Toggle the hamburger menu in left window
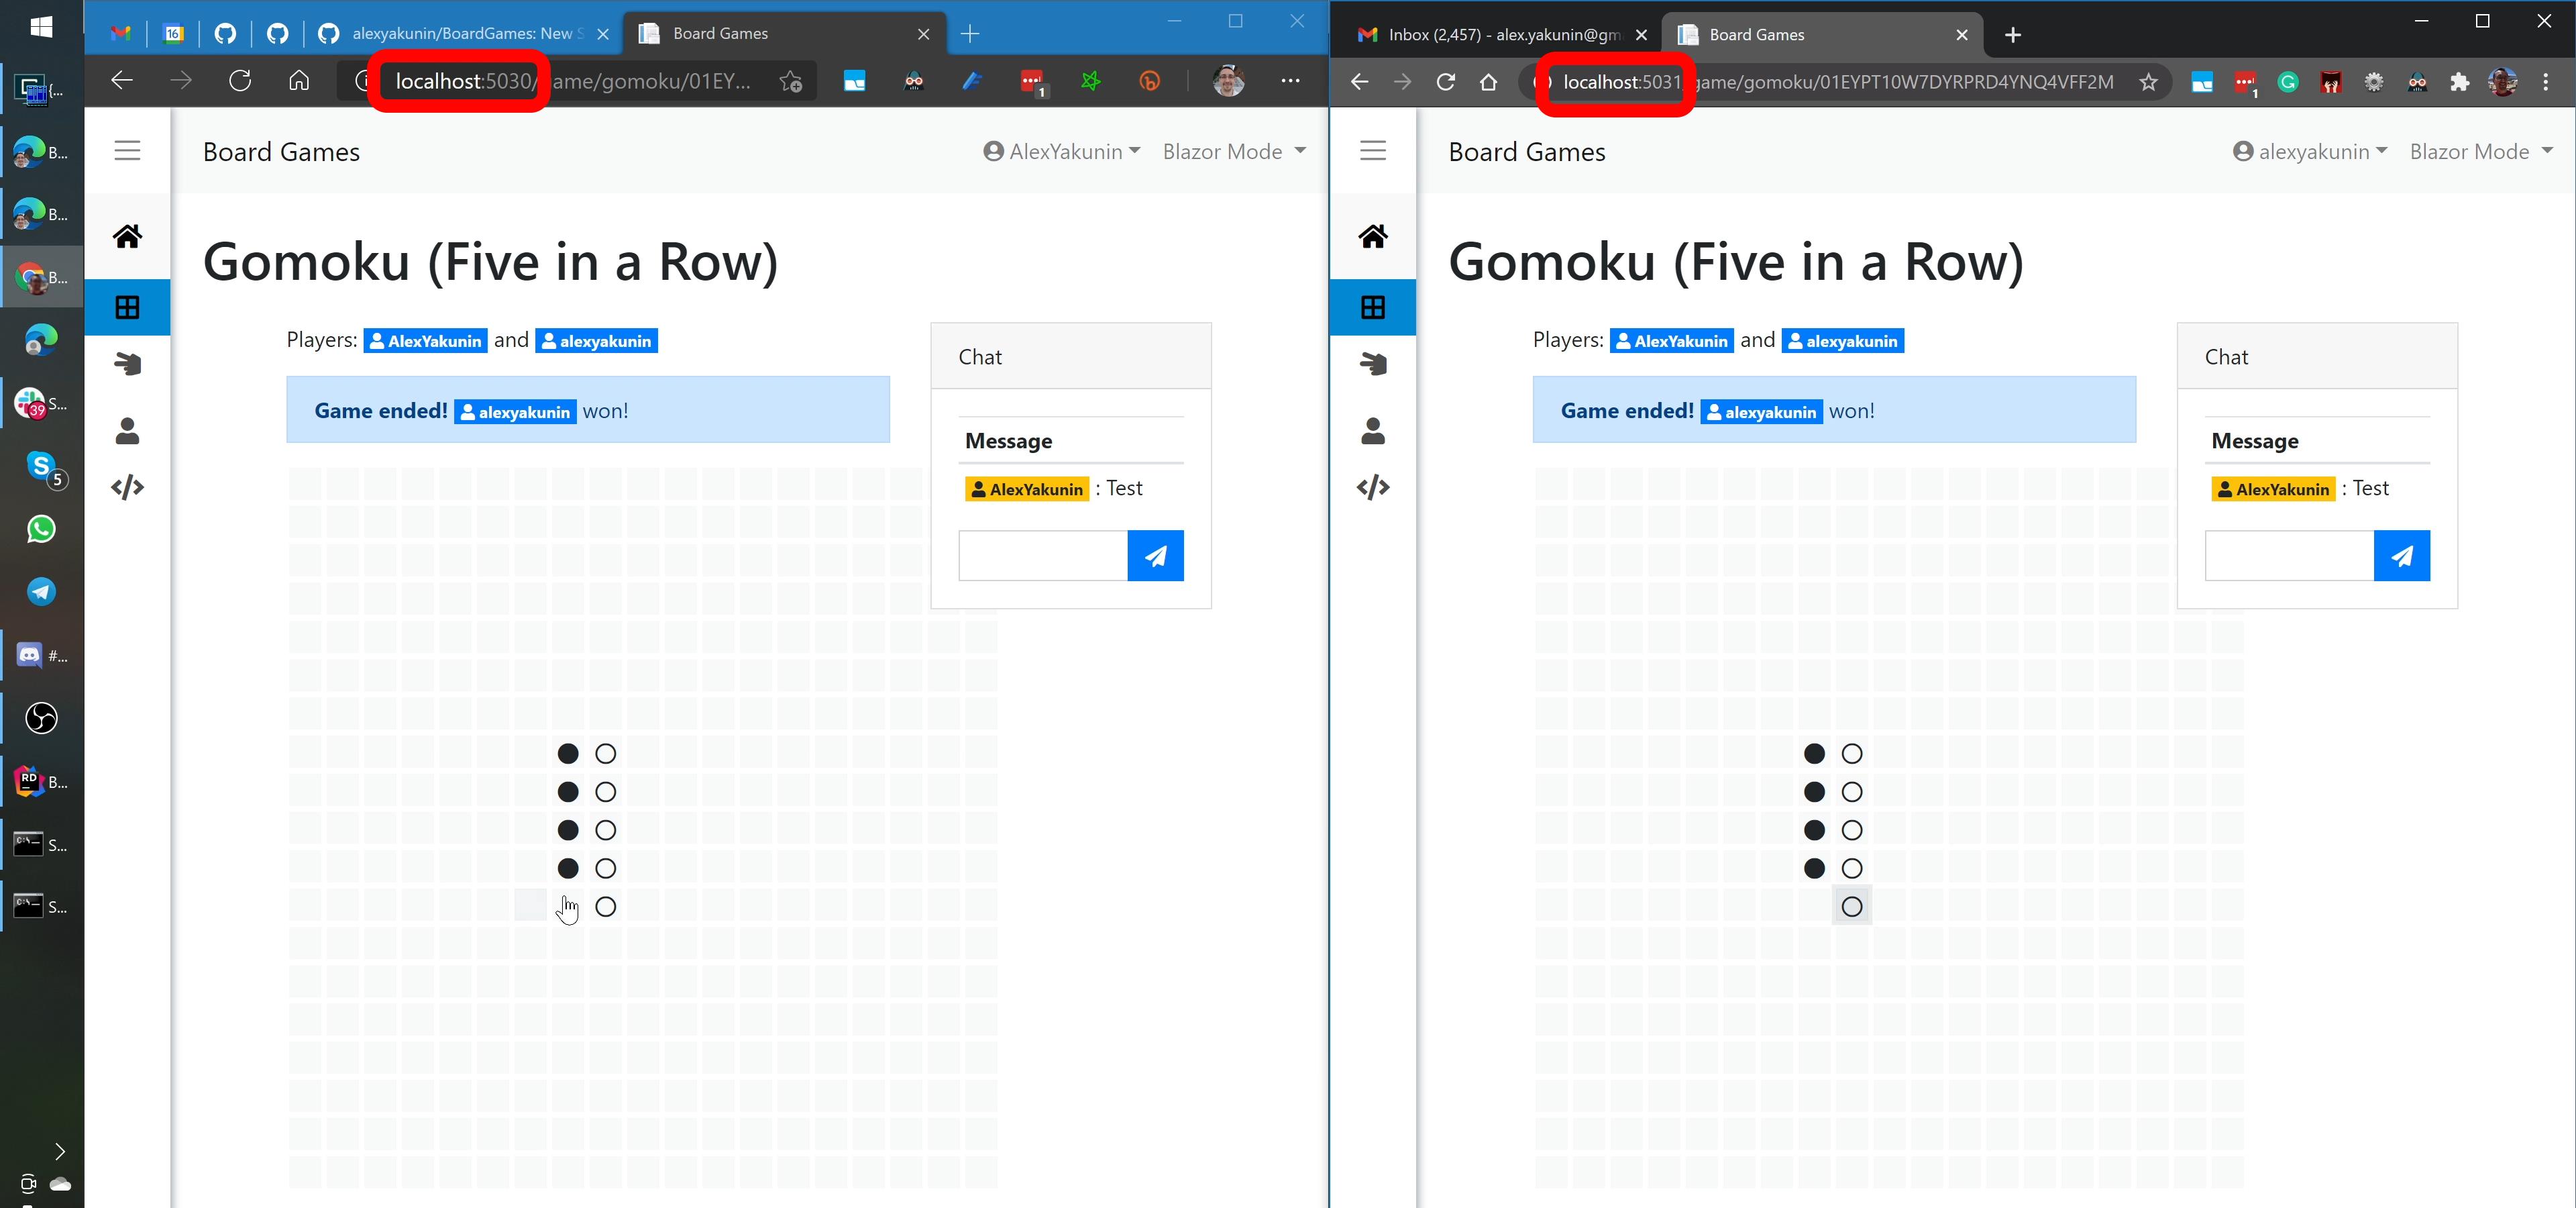 click(127, 151)
